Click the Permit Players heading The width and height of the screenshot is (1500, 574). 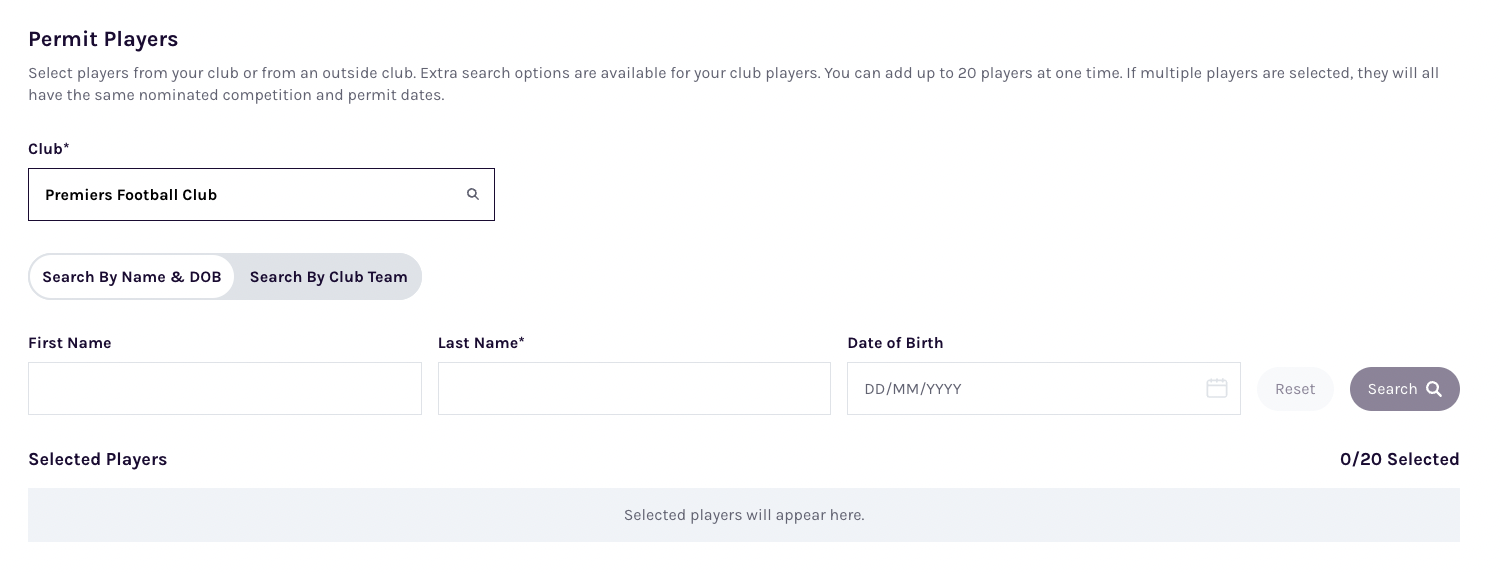[103, 39]
